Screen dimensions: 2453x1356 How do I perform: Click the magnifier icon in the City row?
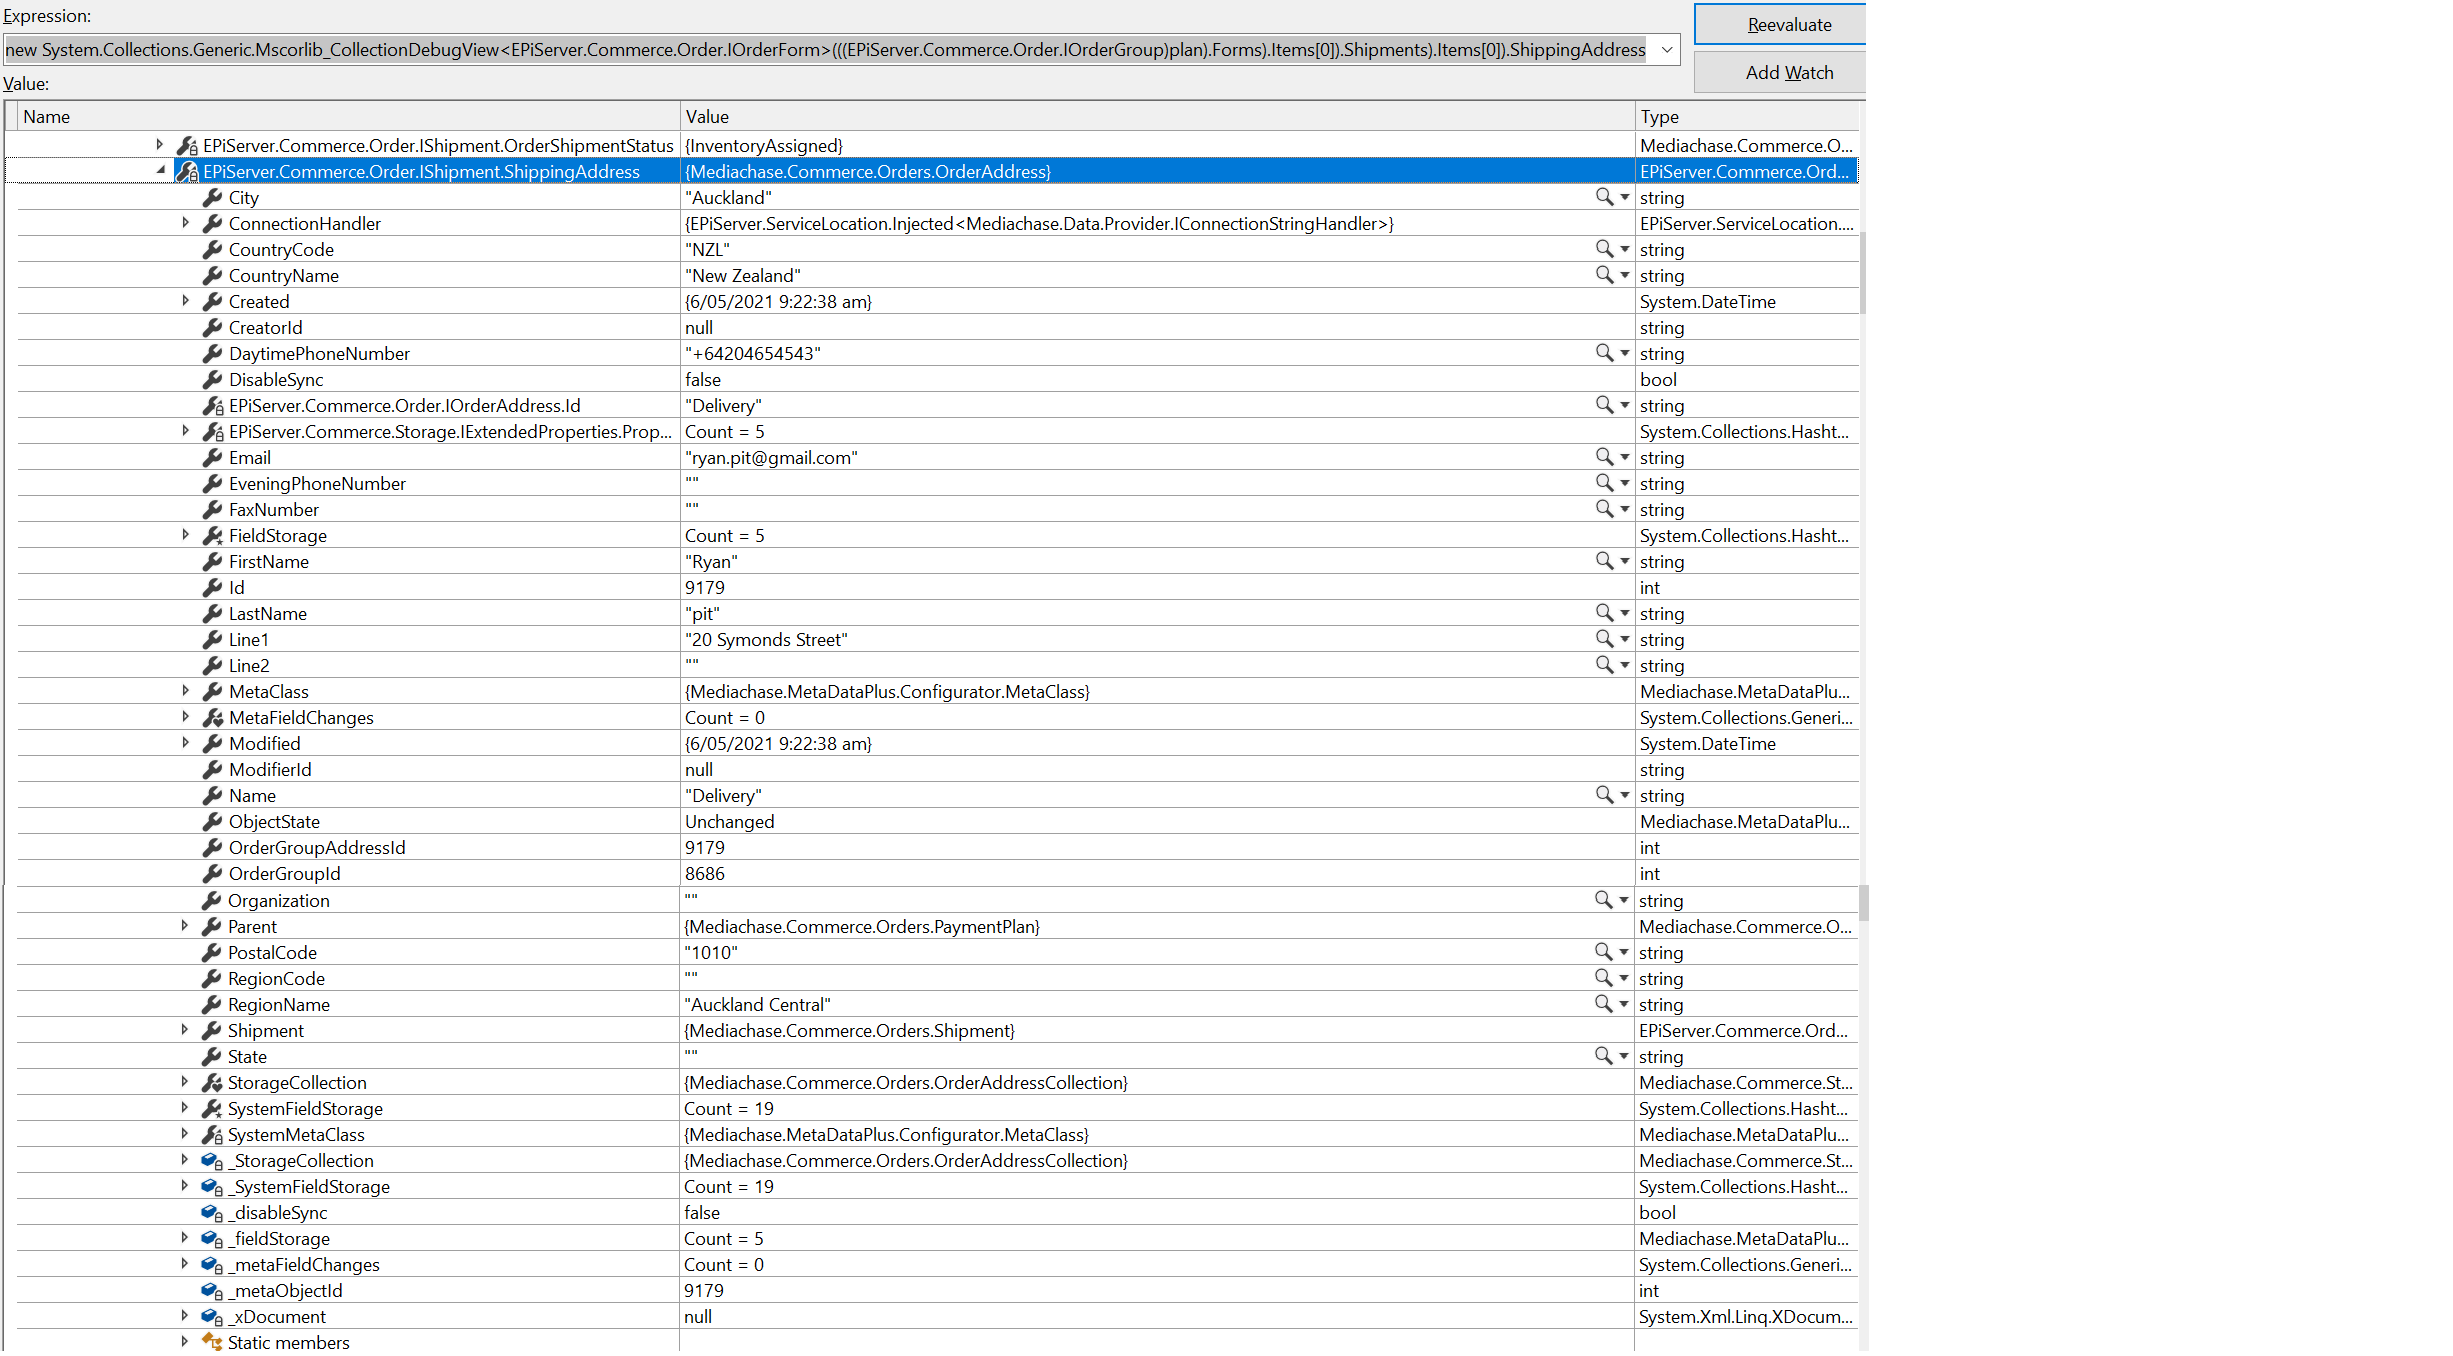[x=1603, y=197]
